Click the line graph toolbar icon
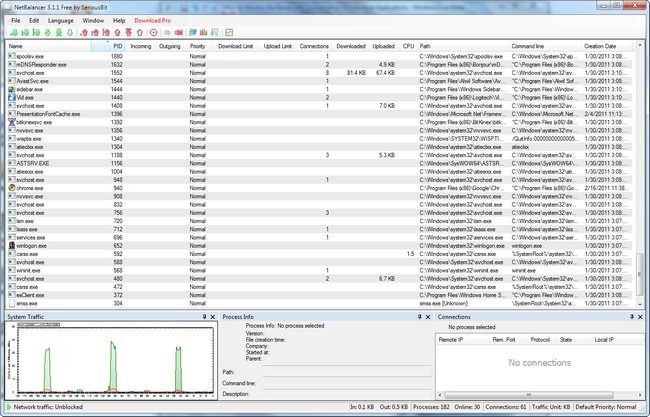This screenshot has width=650, height=417. coord(229,32)
